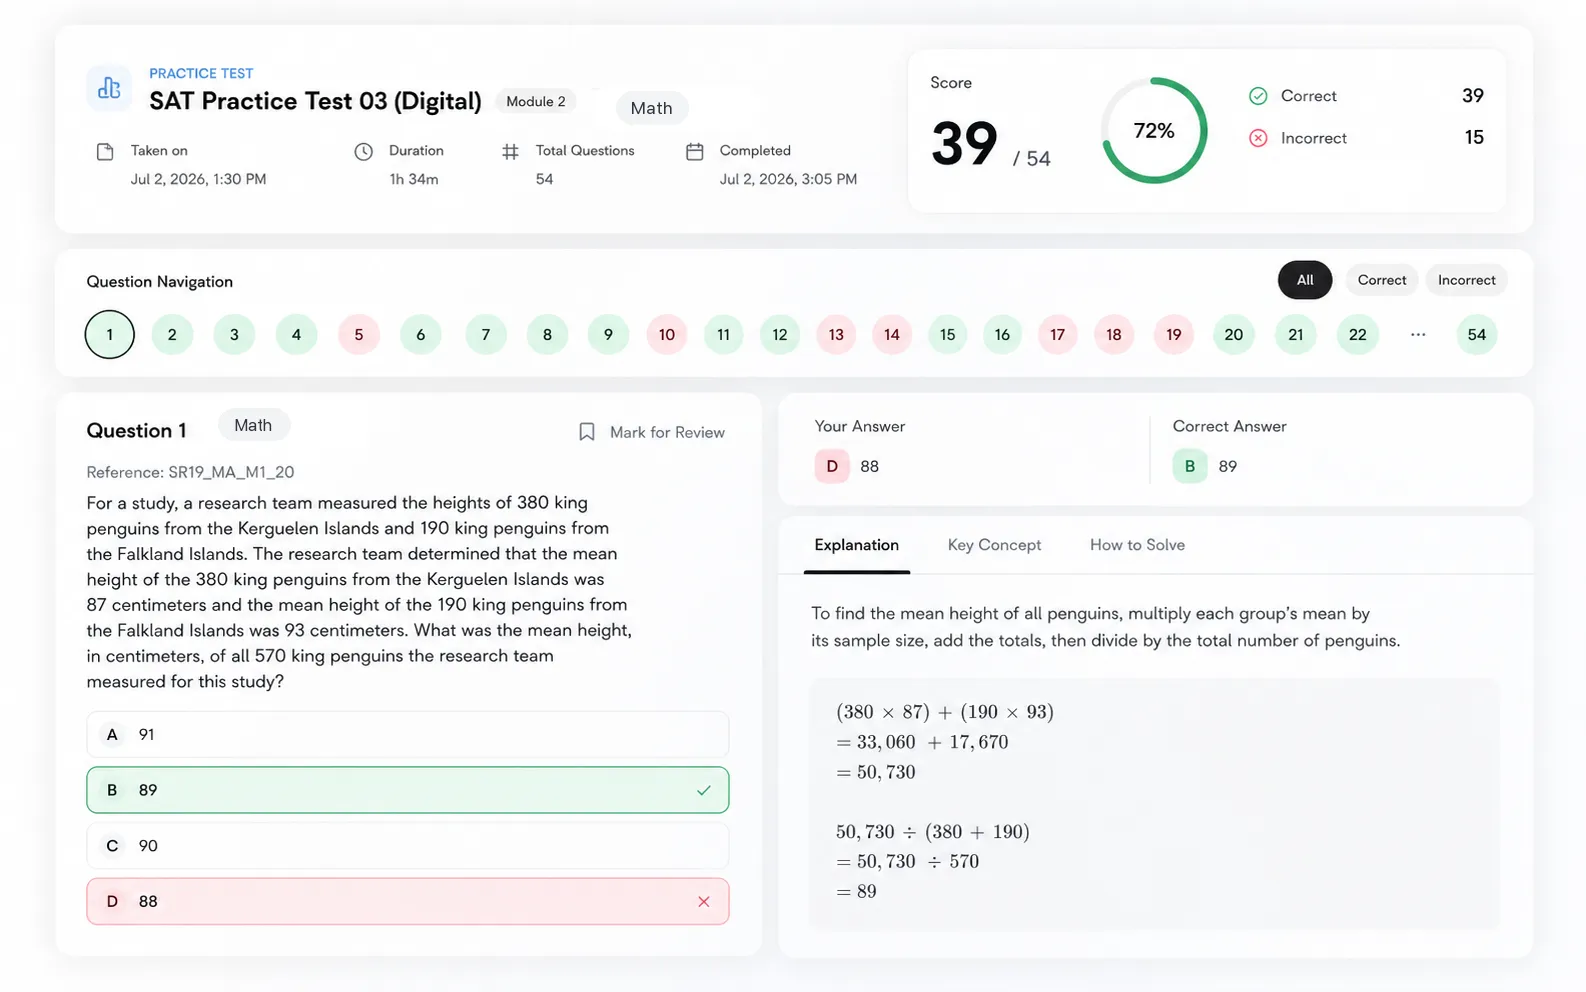Navigate to question 9

pyautogui.click(x=608, y=334)
